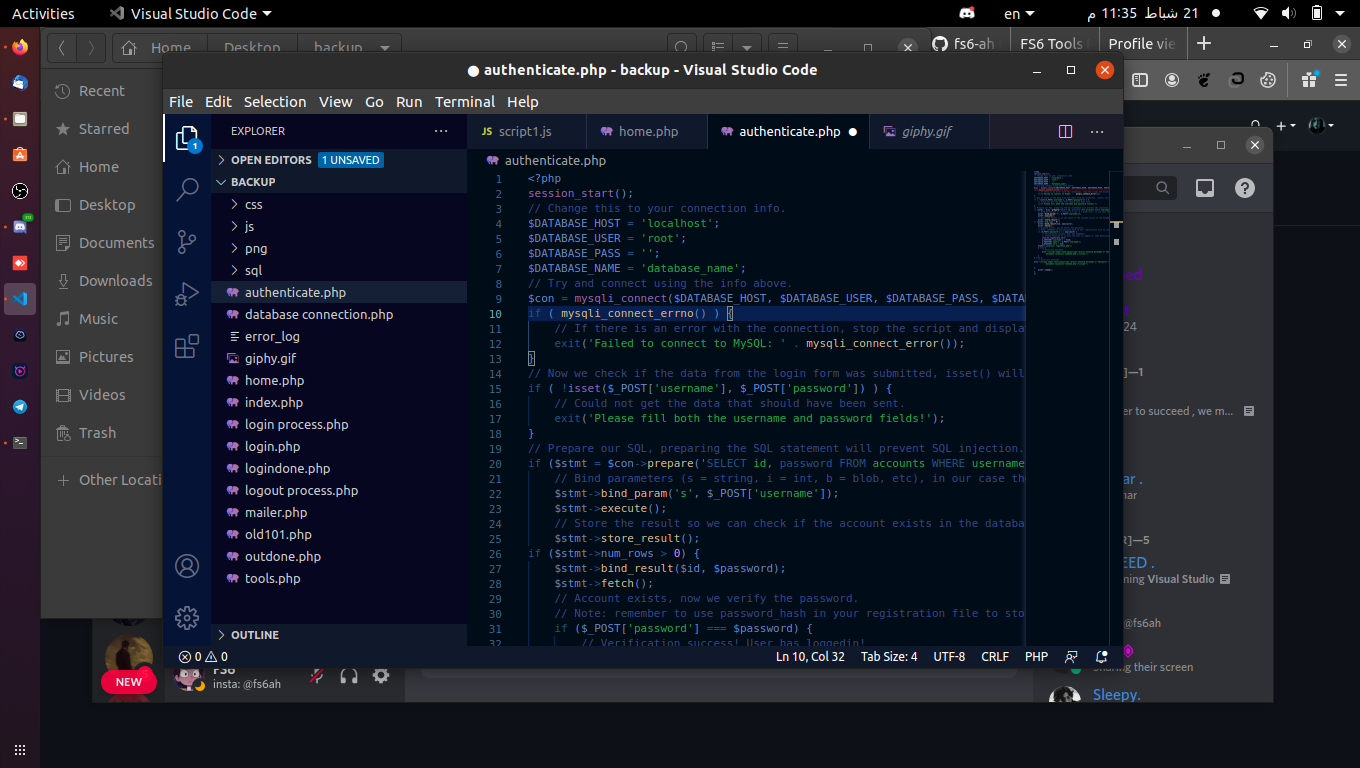Image resolution: width=1360 pixels, height=768 pixels.
Task: Expand Open Editors section
Action: coord(339,160)
